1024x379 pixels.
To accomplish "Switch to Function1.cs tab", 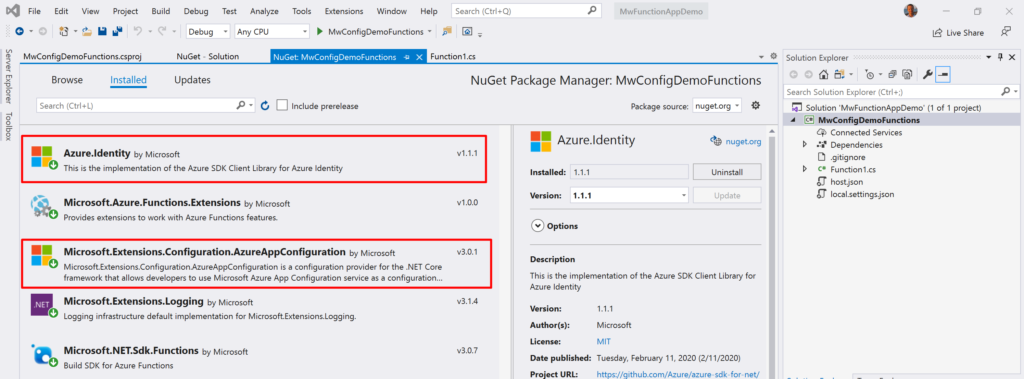I will point(453,57).
